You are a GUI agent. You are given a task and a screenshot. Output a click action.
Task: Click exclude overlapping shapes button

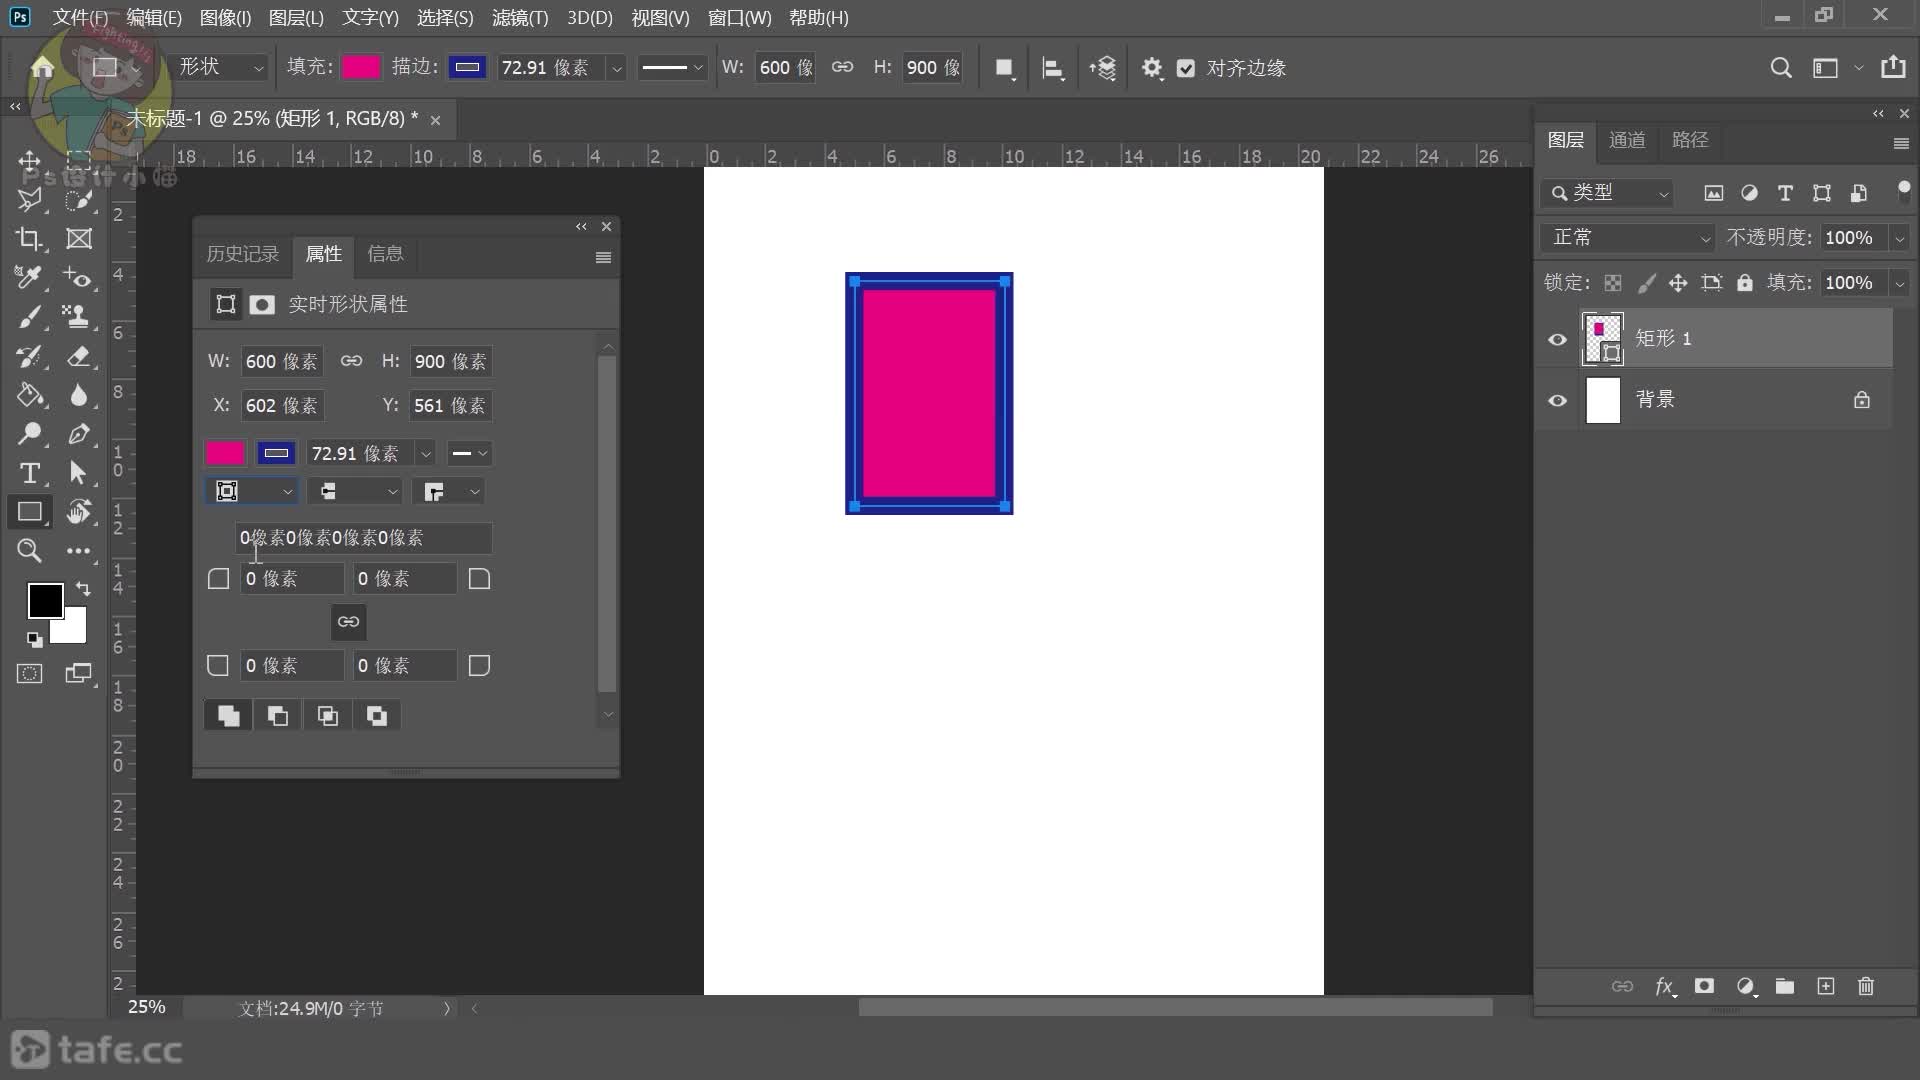tap(376, 716)
